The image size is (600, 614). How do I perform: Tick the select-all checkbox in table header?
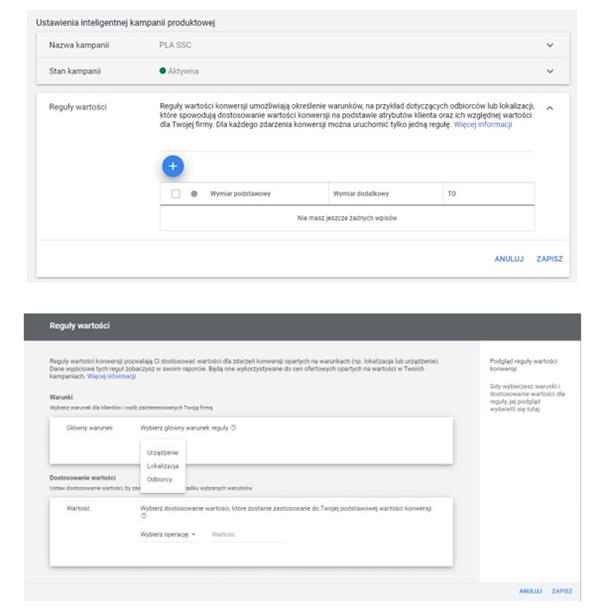click(175, 193)
